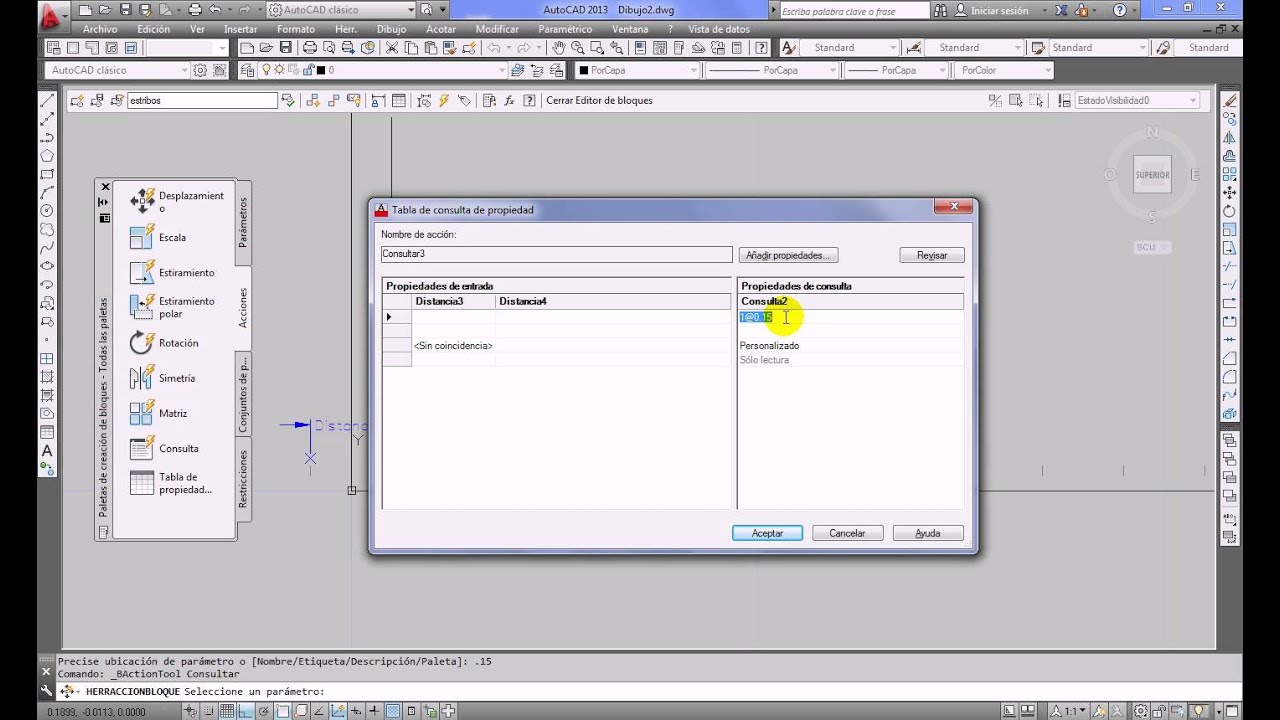This screenshot has height=720, width=1280.
Task: Open the text style Standard dropdown
Action: tap(850, 47)
